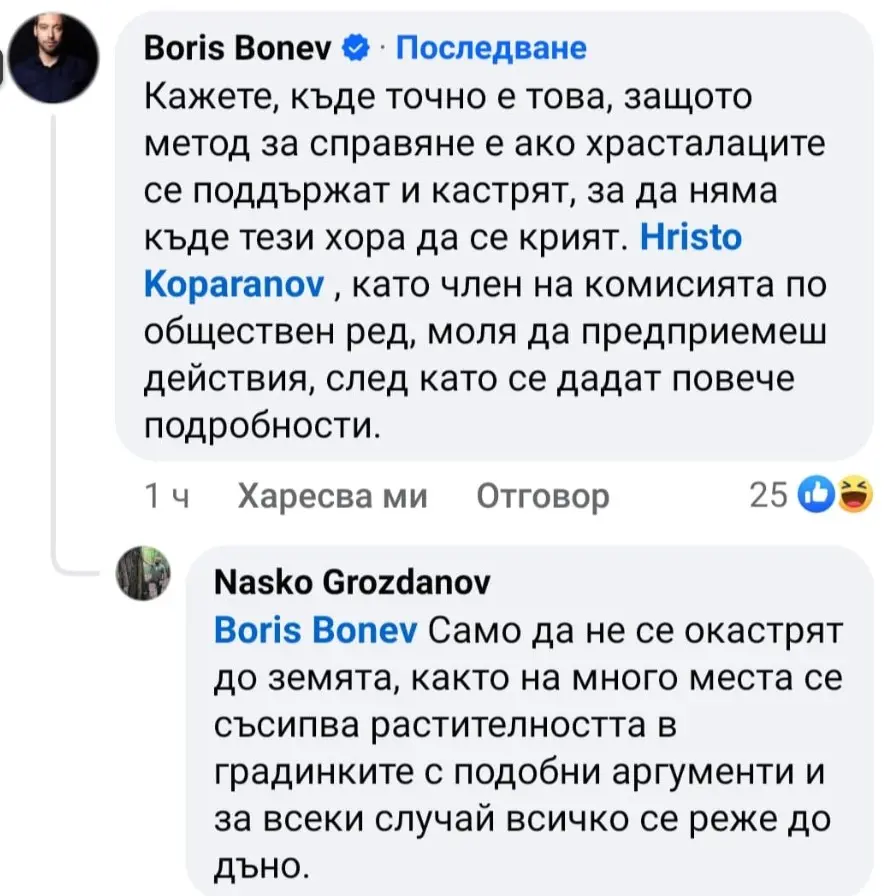Click the 1 ч comment timestamp

[168, 496]
